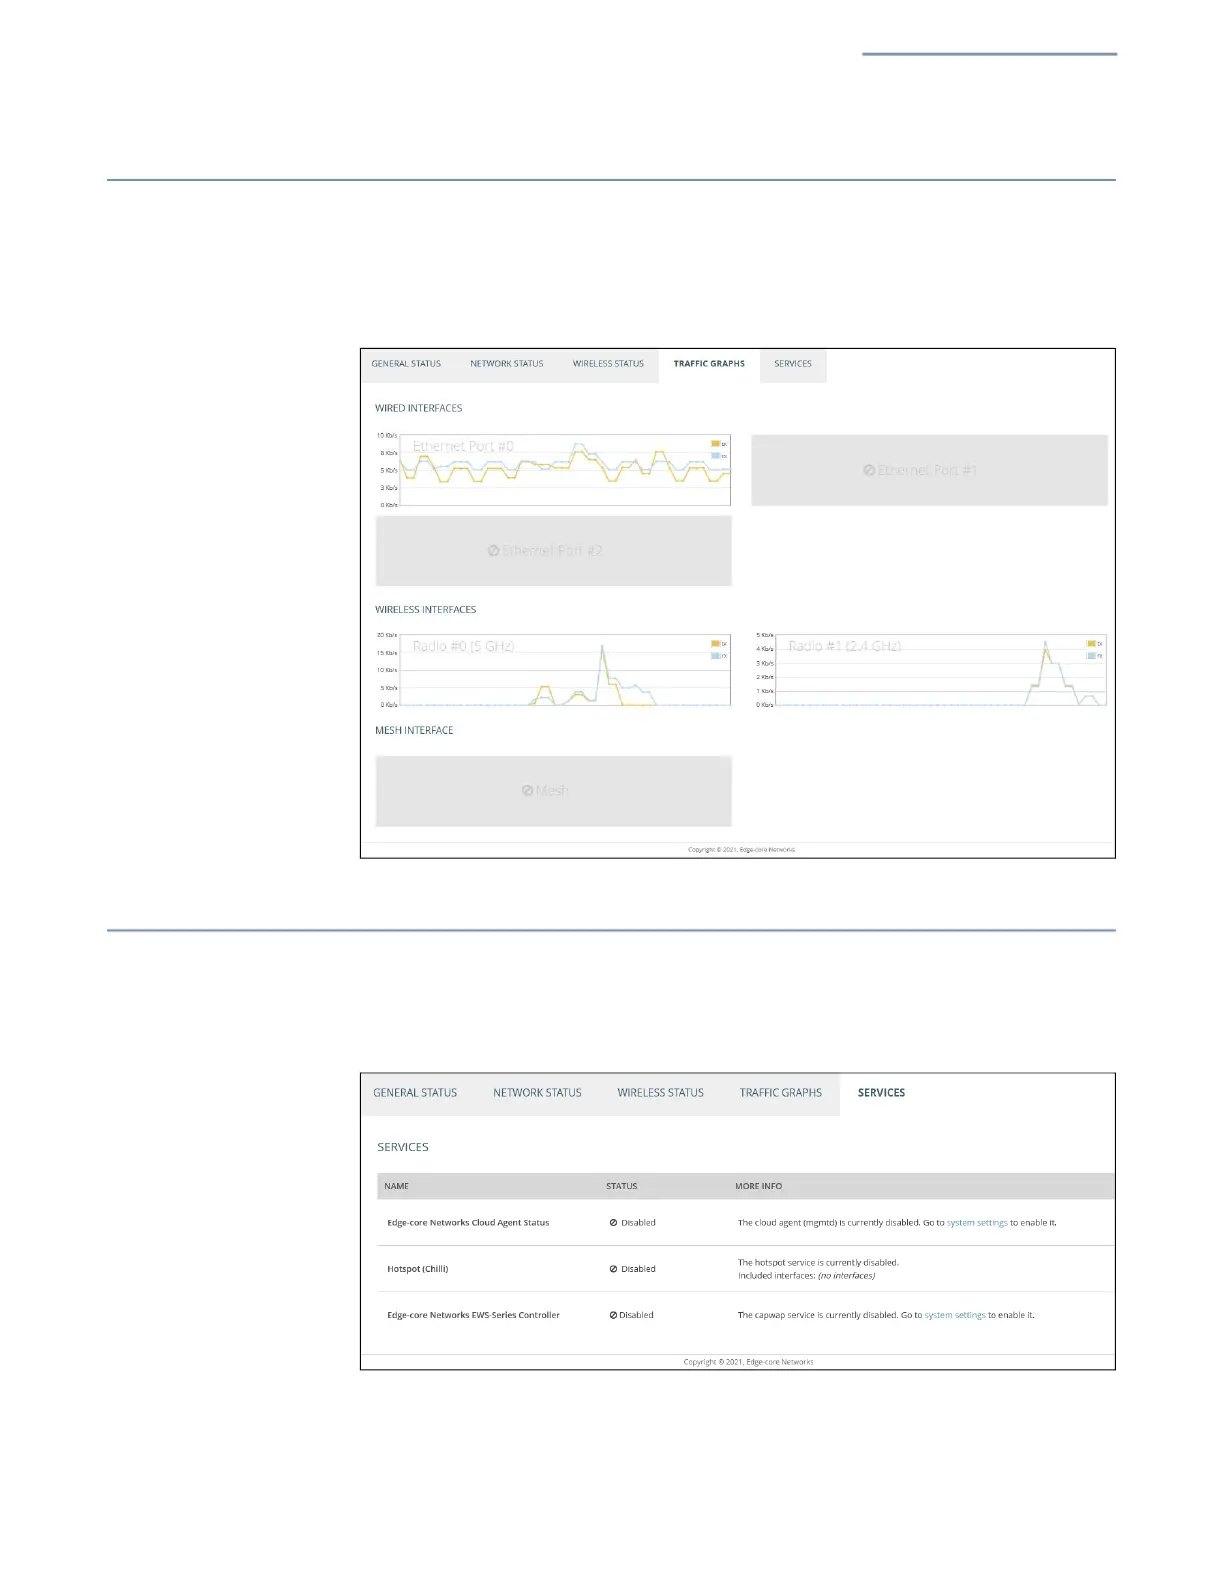The image size is (1224, 1584).
Task: Click copyright footer in Traffic Graphs view
Action: pos(741,850)
